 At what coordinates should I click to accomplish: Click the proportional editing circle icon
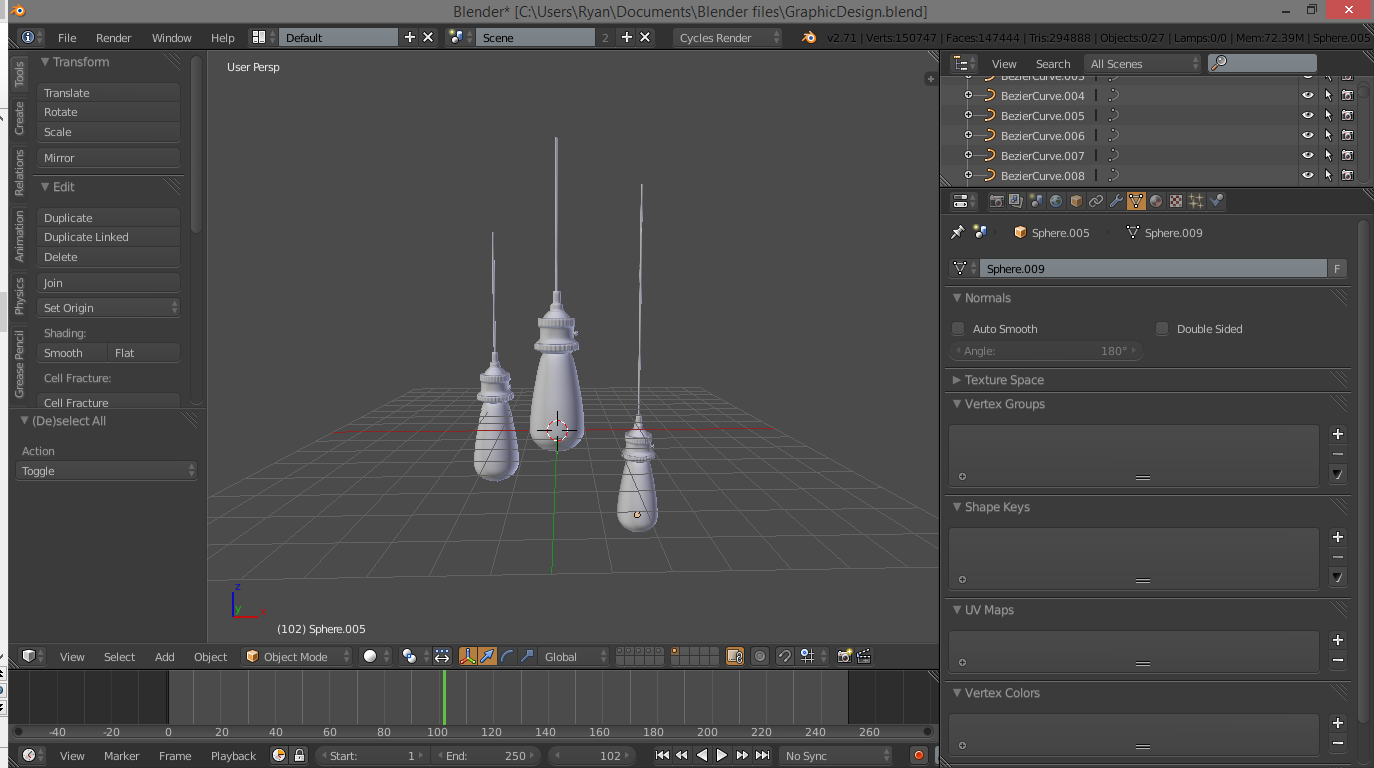click(x=760, y=656)
